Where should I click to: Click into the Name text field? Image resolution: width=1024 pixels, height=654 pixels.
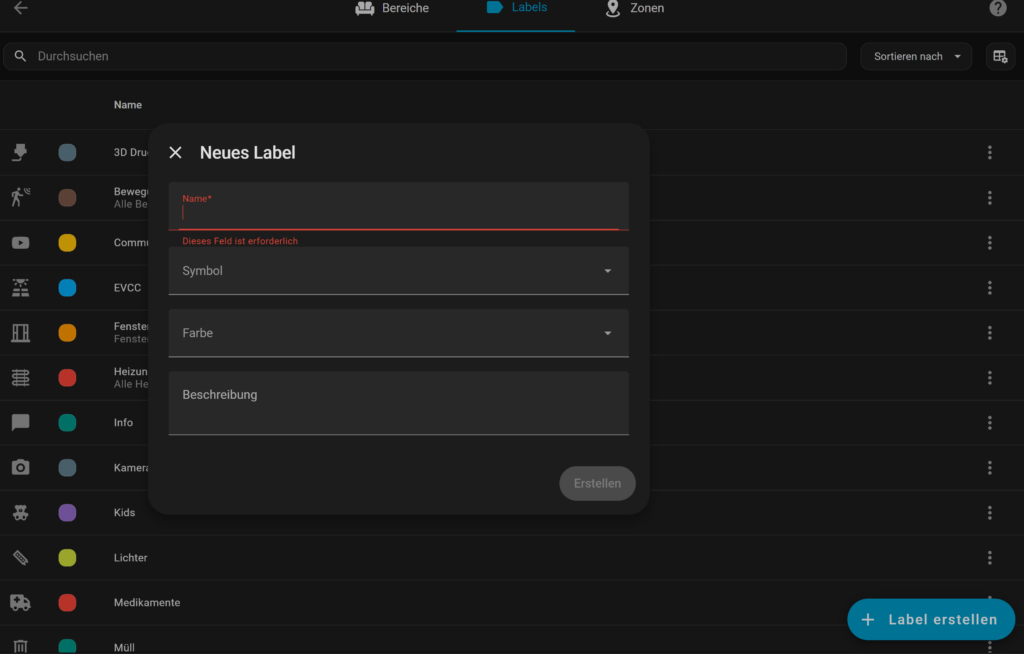(x=398, y=212)
